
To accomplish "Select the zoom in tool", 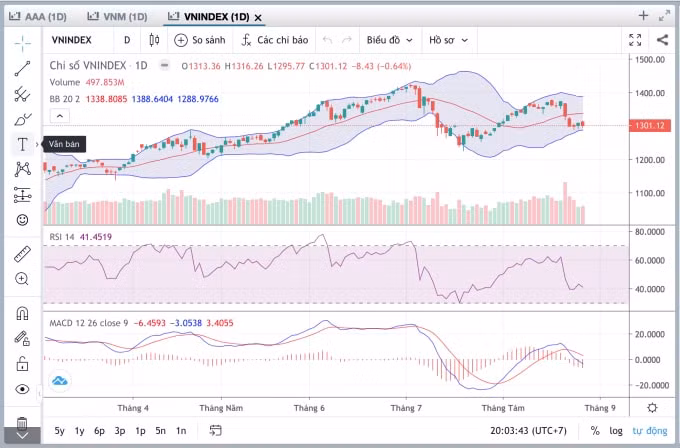I will 22,279.
